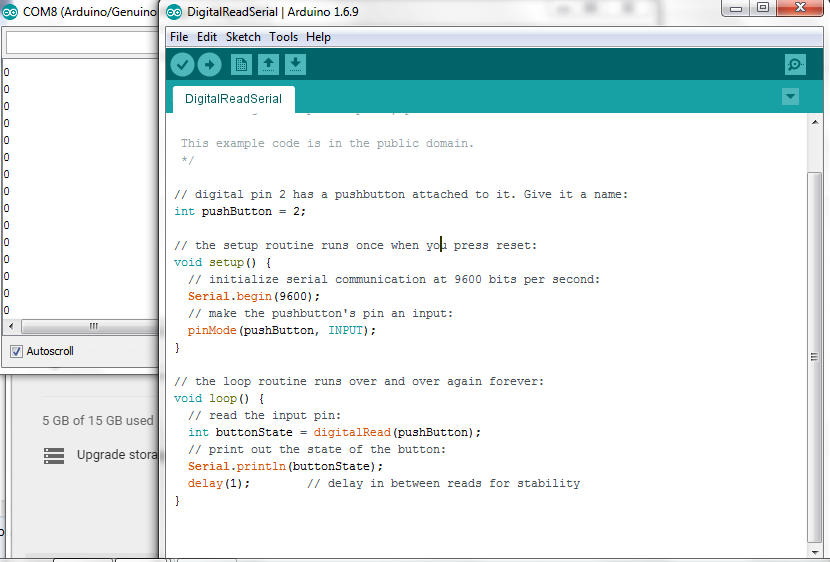Viewport: 830px width, 562px height.
Task: Click the Verify checkmark button
Action: (x=182, y=65)
